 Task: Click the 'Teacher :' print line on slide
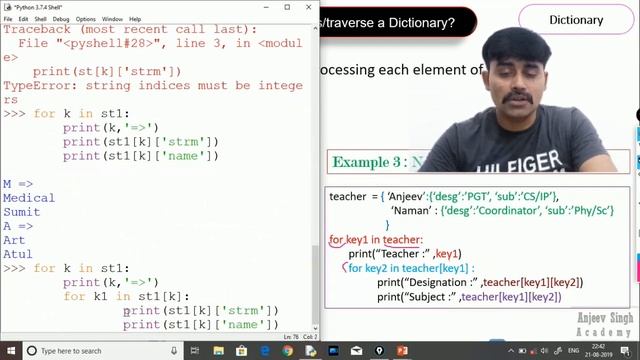click(x=405, y=254)
